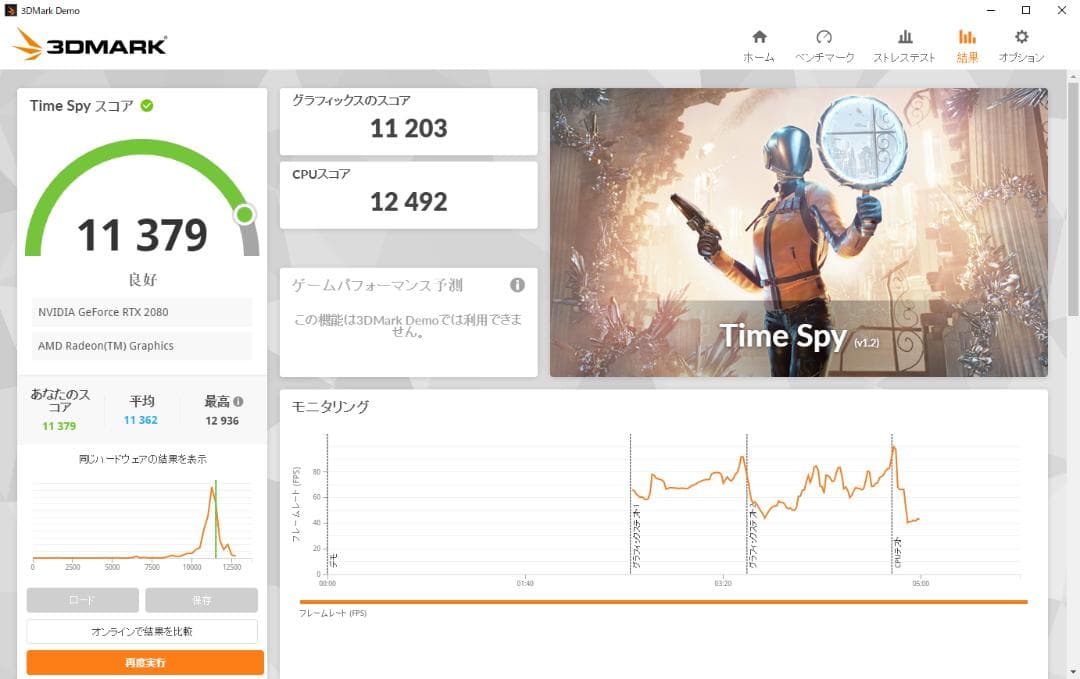This screenshot has height=679, width=1080.
Task: Select the NVIDIA GeForce RTX 2080 entry
Action: (141, 313)
